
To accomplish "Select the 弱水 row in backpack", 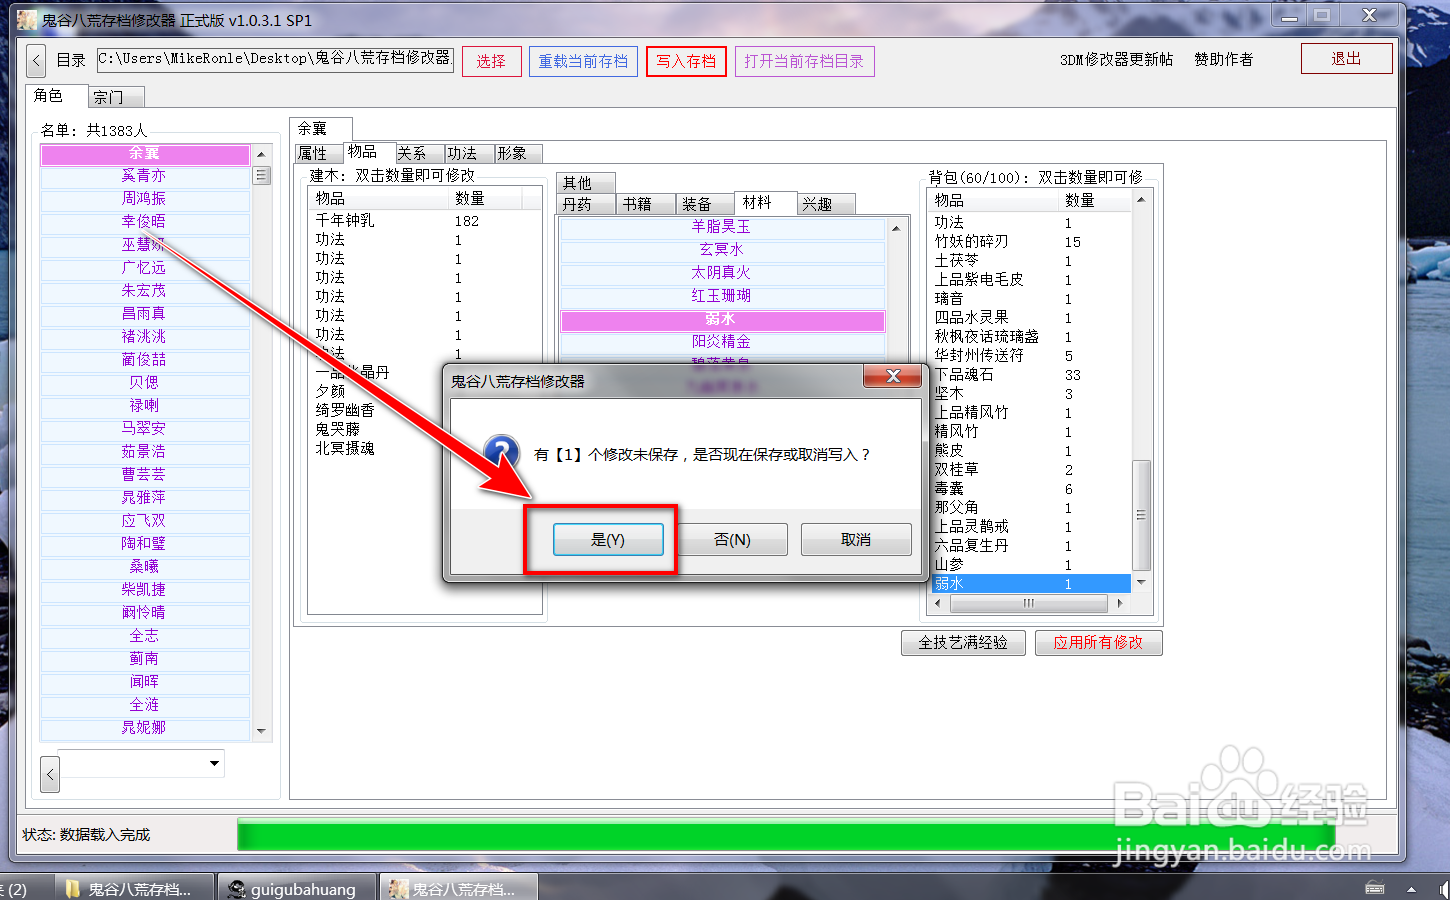I will pos(1030,584).
